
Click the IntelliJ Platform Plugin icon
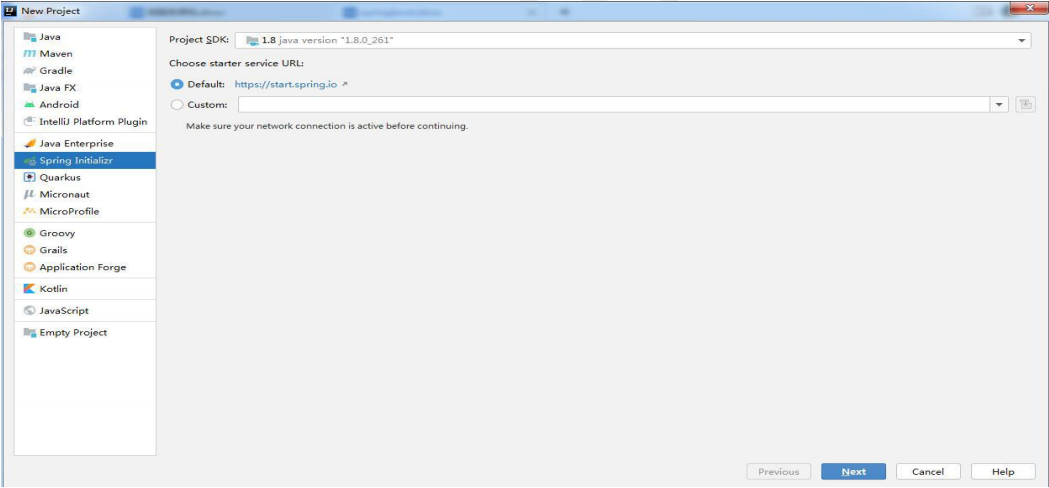29,122
